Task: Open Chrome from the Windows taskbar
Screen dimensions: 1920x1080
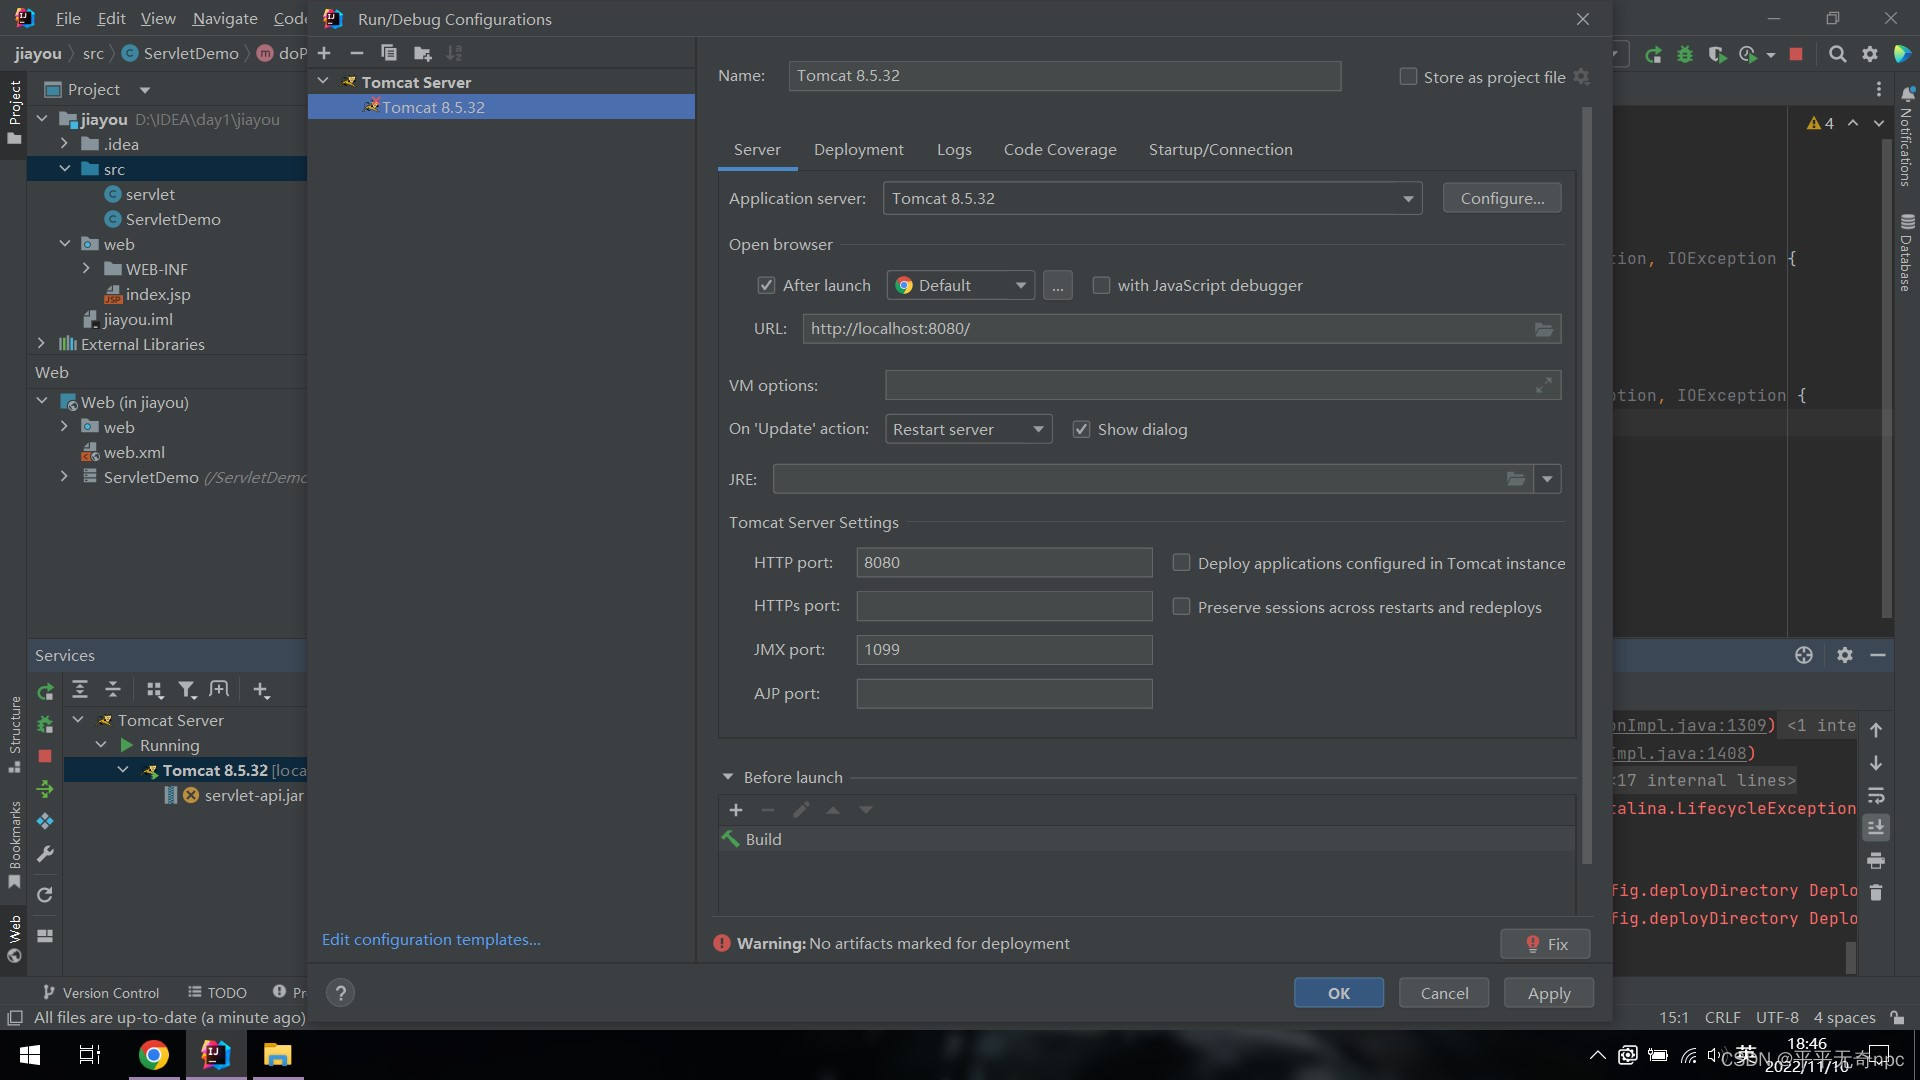Action: (x=154, y=1055)
